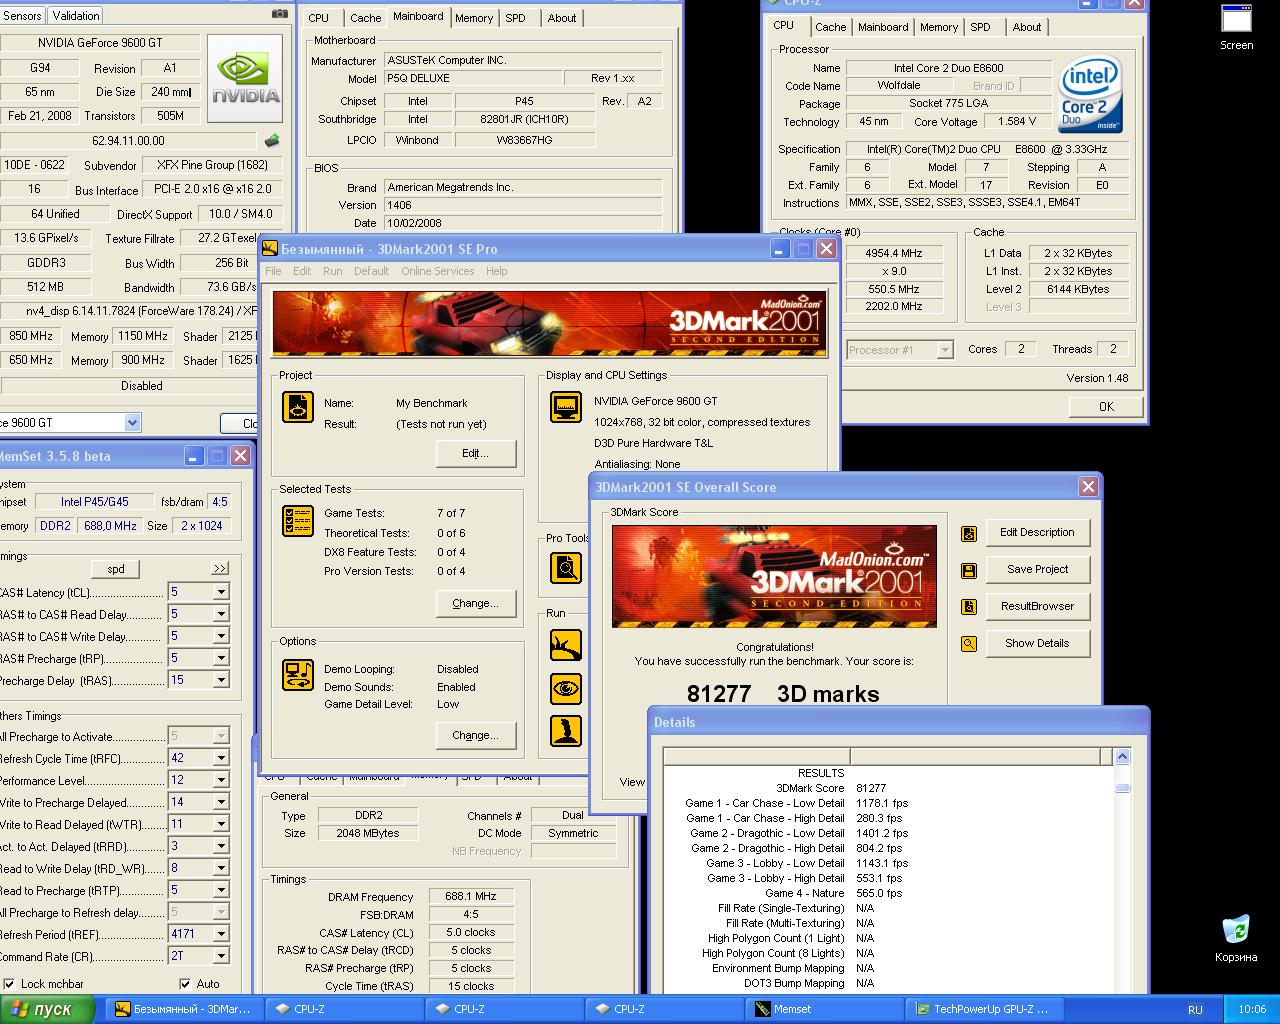
Task: Open the Command Rate (CR) dropdown
Action: click(x=221, y=956)
